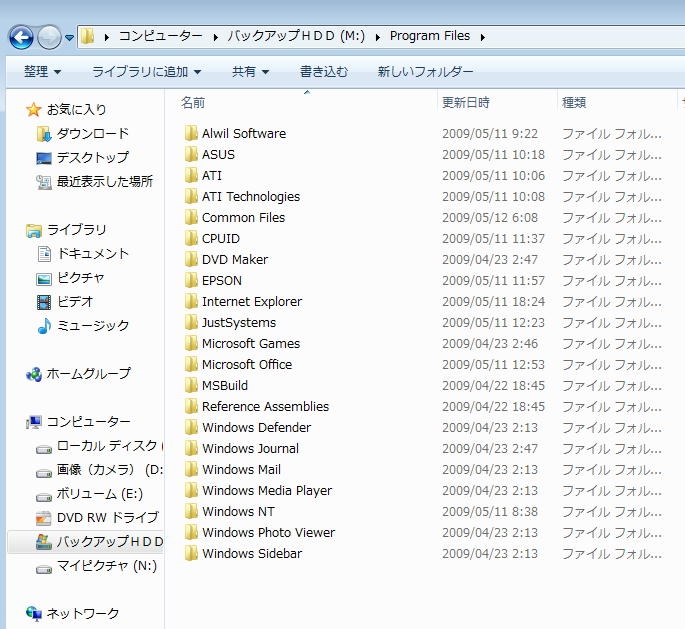
Task: Select the JustSystems folder icon
Action: (x=191, y=322)
